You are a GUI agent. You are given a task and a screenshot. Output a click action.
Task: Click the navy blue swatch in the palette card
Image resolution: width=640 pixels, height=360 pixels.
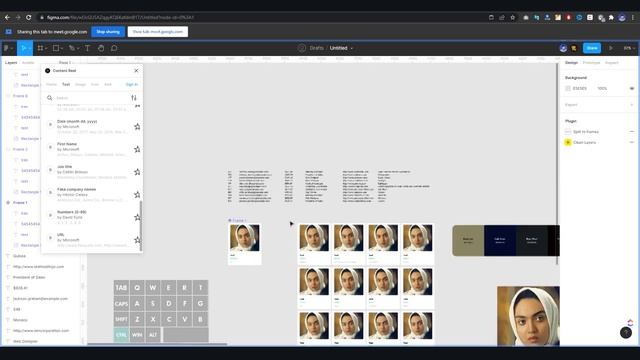(x=500, y=240)
